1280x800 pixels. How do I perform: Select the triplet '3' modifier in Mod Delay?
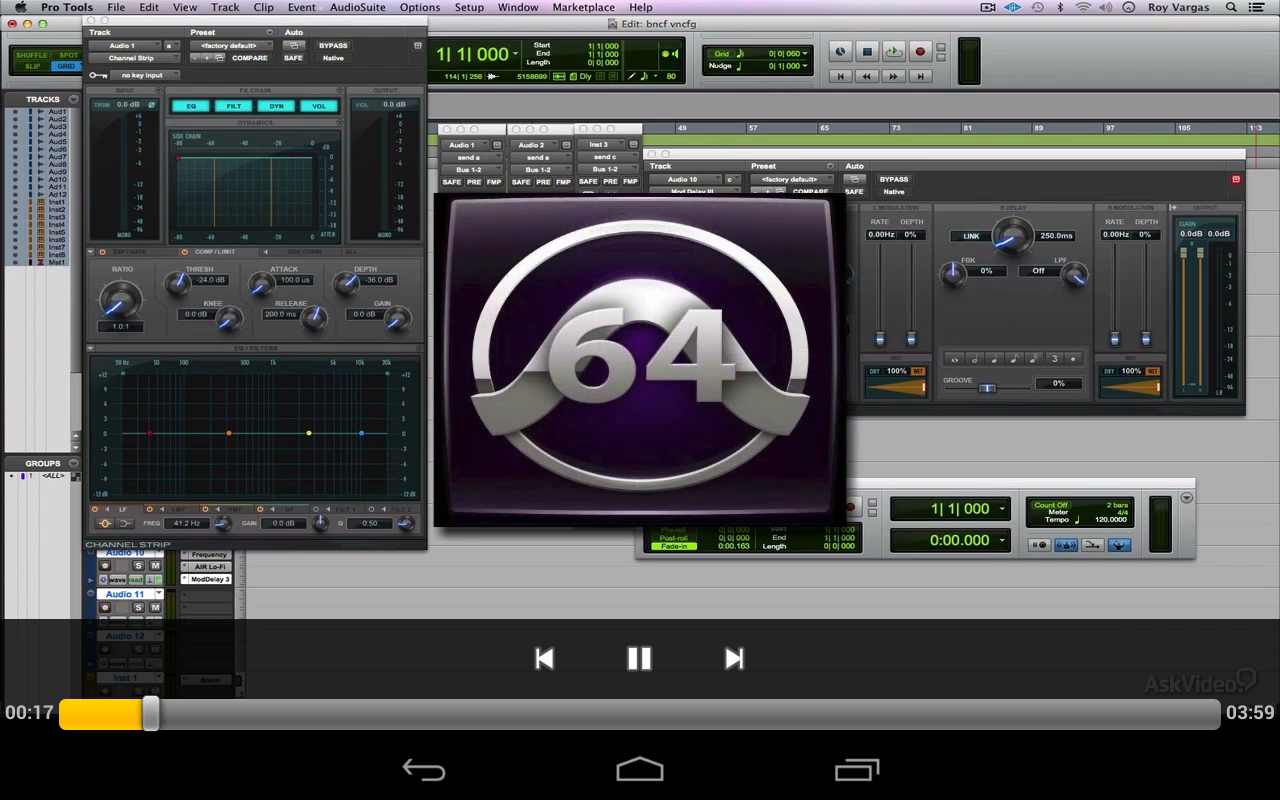coord(1054,358)
